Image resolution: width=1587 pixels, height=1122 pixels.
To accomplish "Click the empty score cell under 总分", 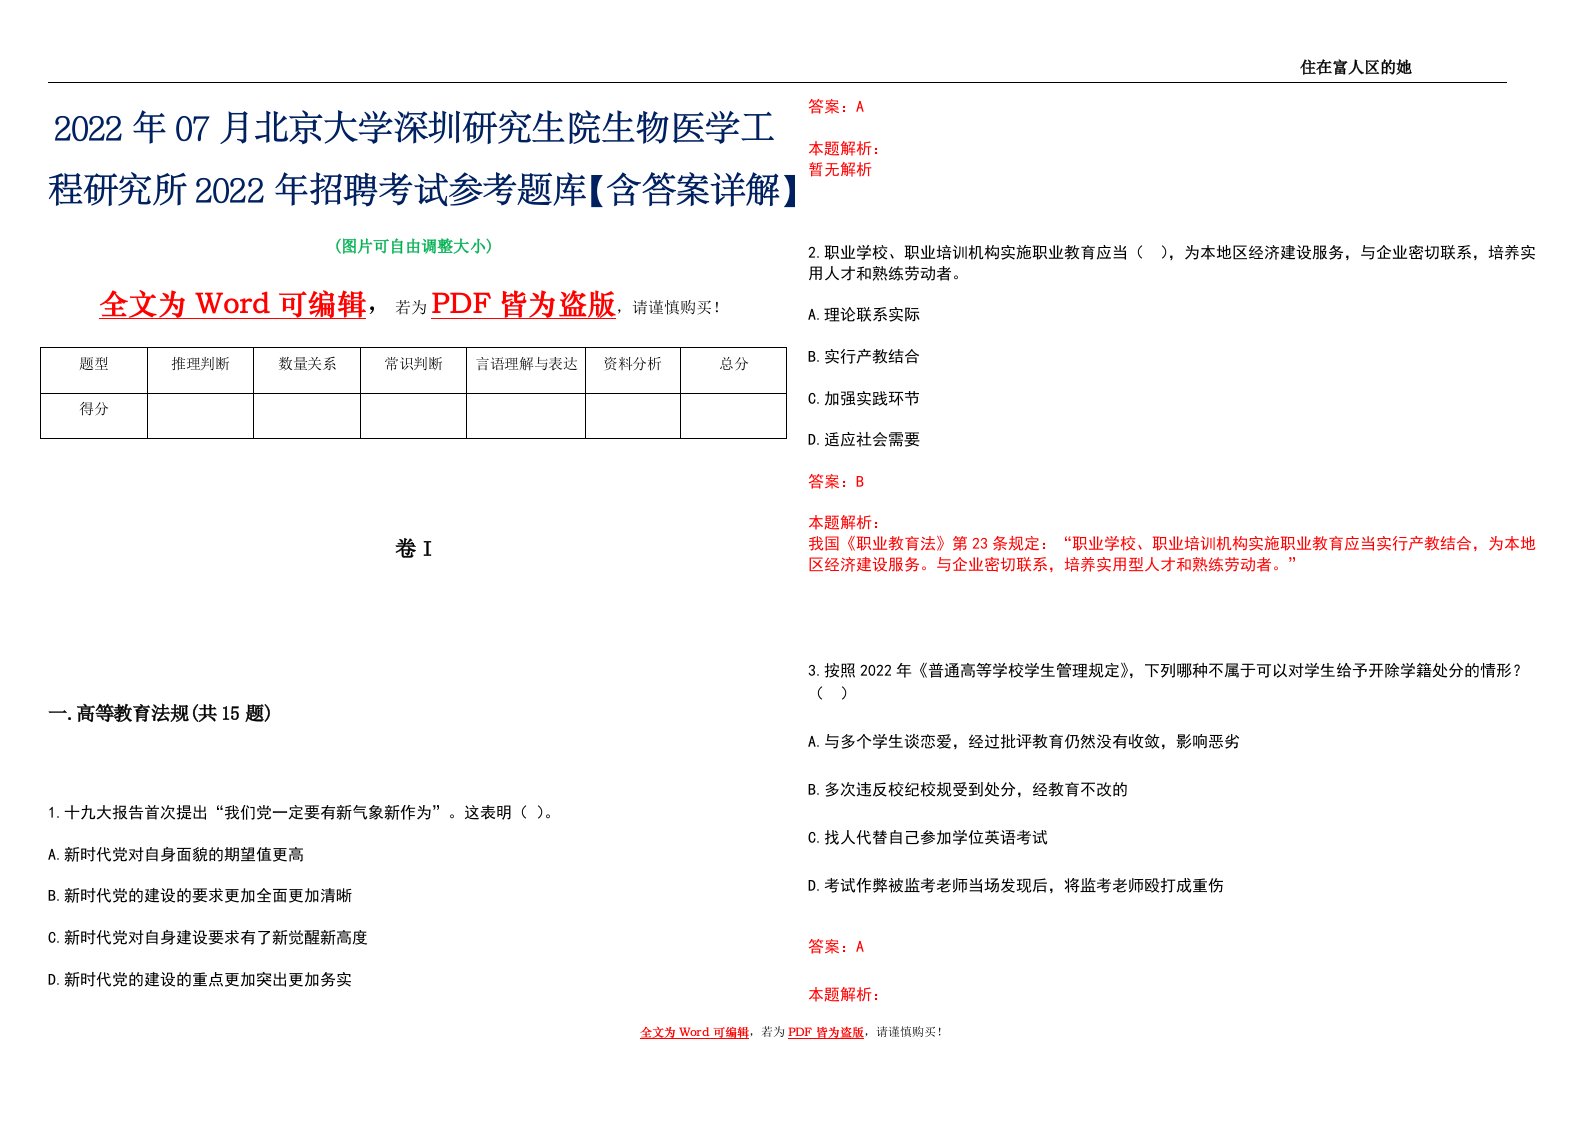I will 734,415.
